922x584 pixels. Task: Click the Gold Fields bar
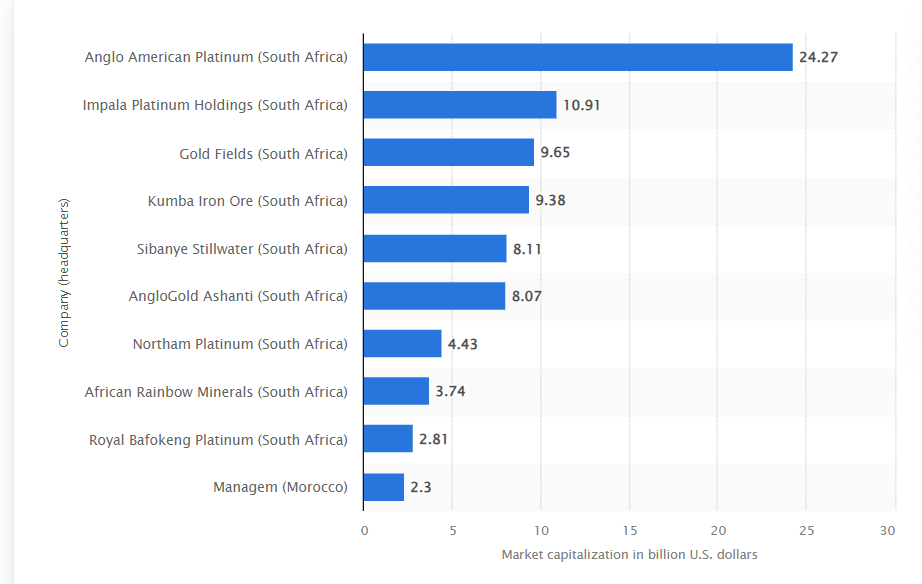(449, 152)
